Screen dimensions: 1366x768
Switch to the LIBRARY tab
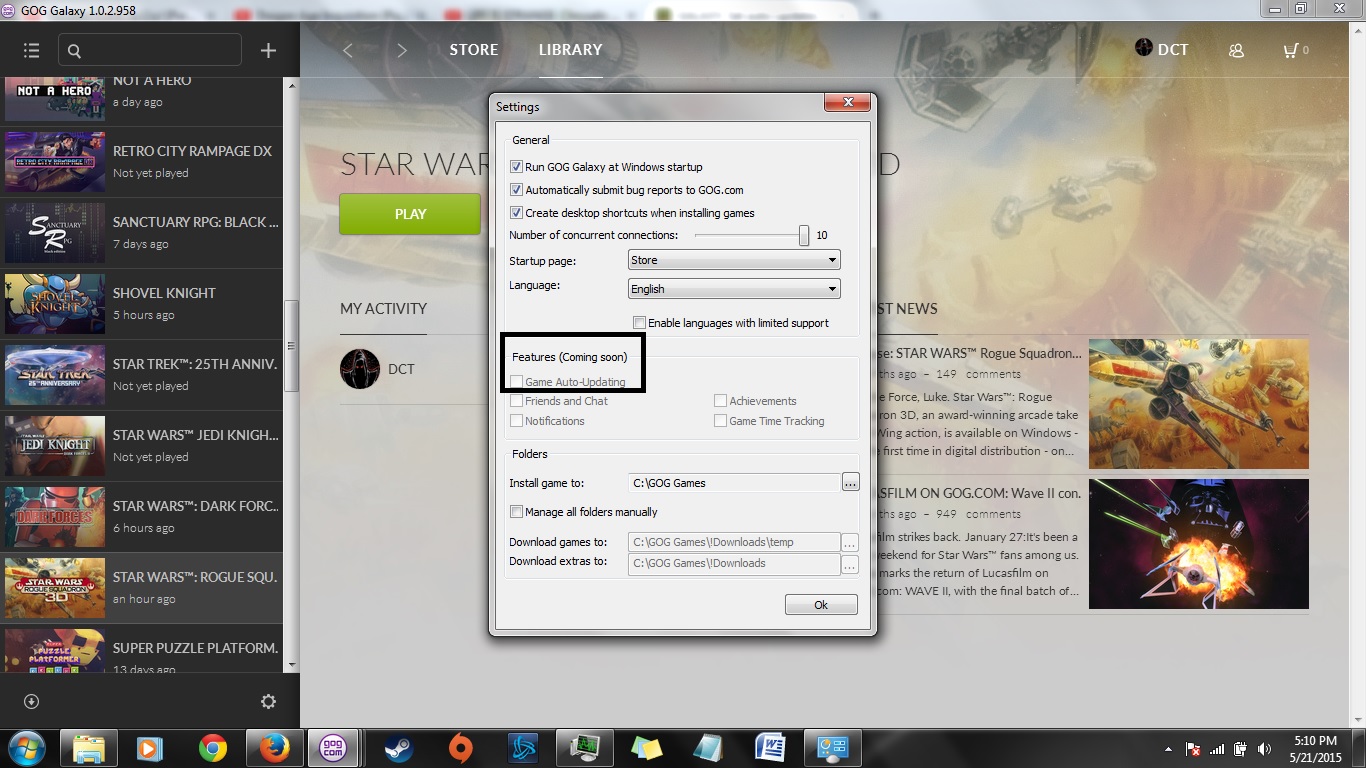570,50
